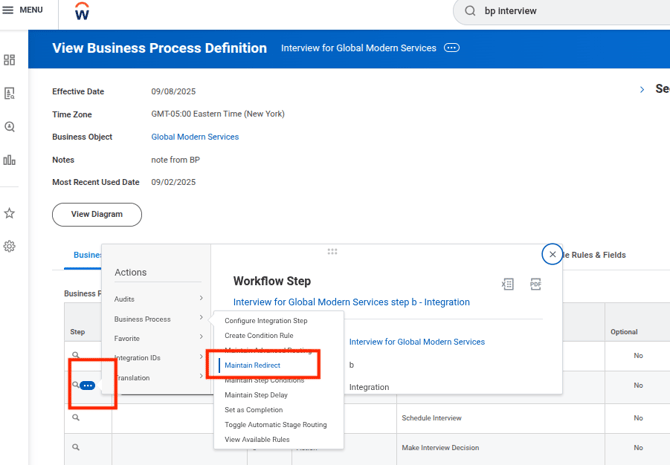Click the Translation submenu arrow

[201, 376]
